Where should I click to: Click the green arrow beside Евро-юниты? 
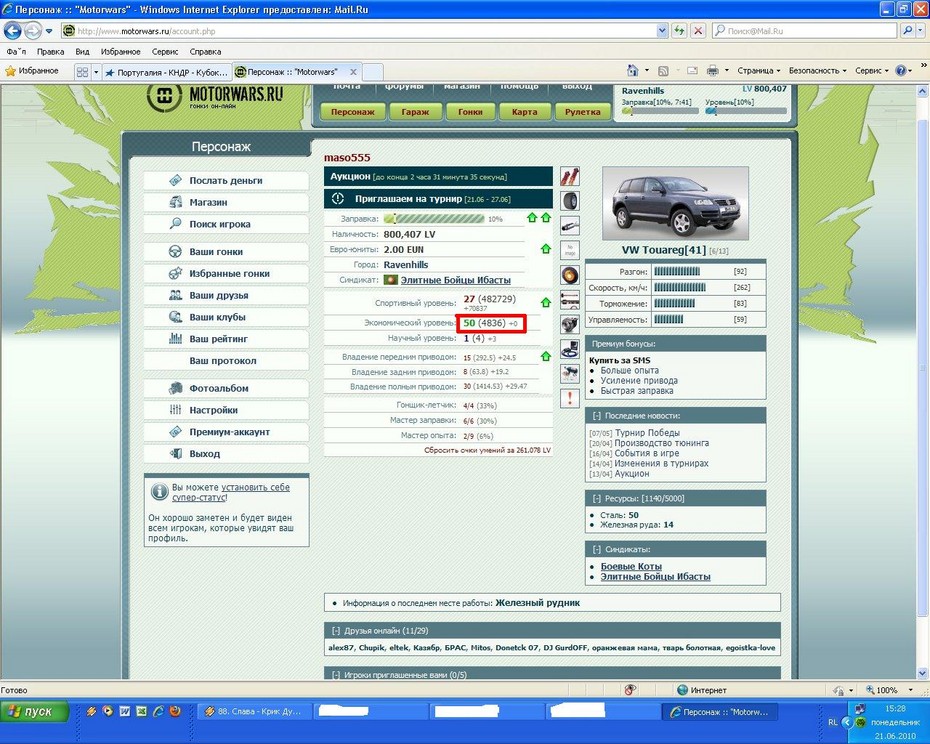pyautogui.click(x=546, y=249)
